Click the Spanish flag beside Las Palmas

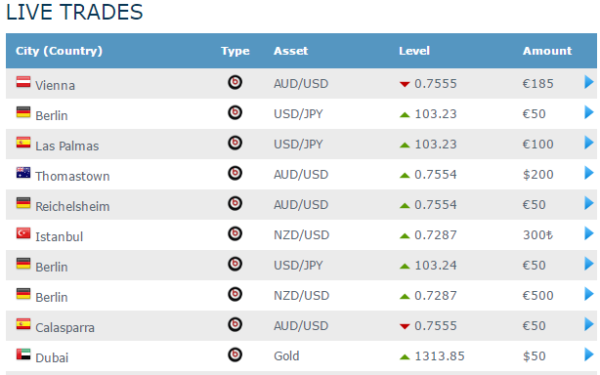click(x=23, y=143)
